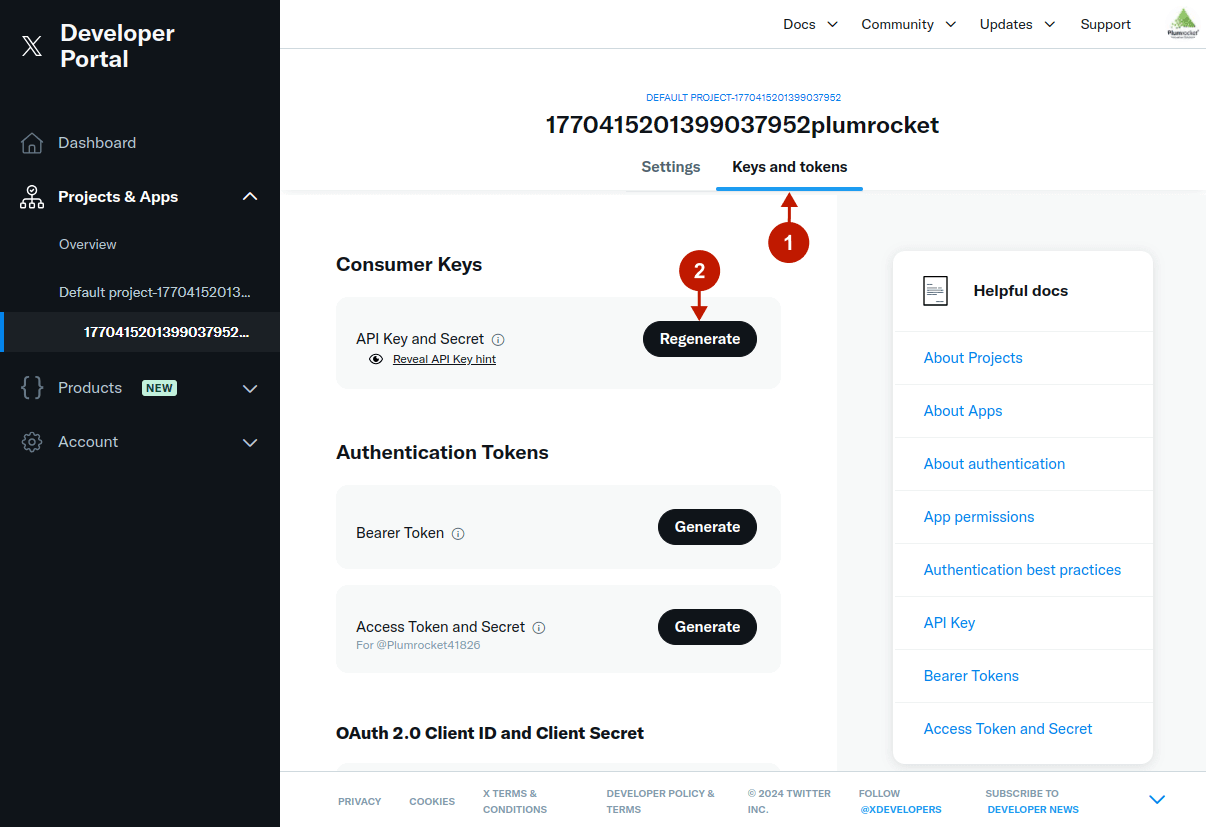Regenerate the API Key and Secret
Screen dimensions: 1206x827
(x=700, y=339)
